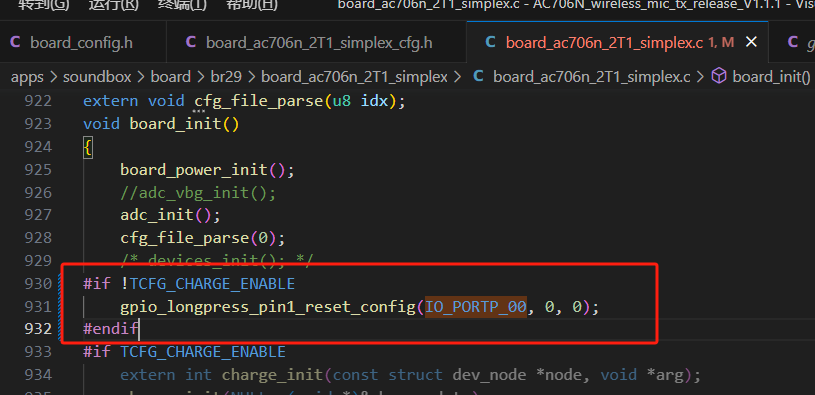
Task: Close the board_ac706n_2T1_simplex.c tab
Action: 751,43
